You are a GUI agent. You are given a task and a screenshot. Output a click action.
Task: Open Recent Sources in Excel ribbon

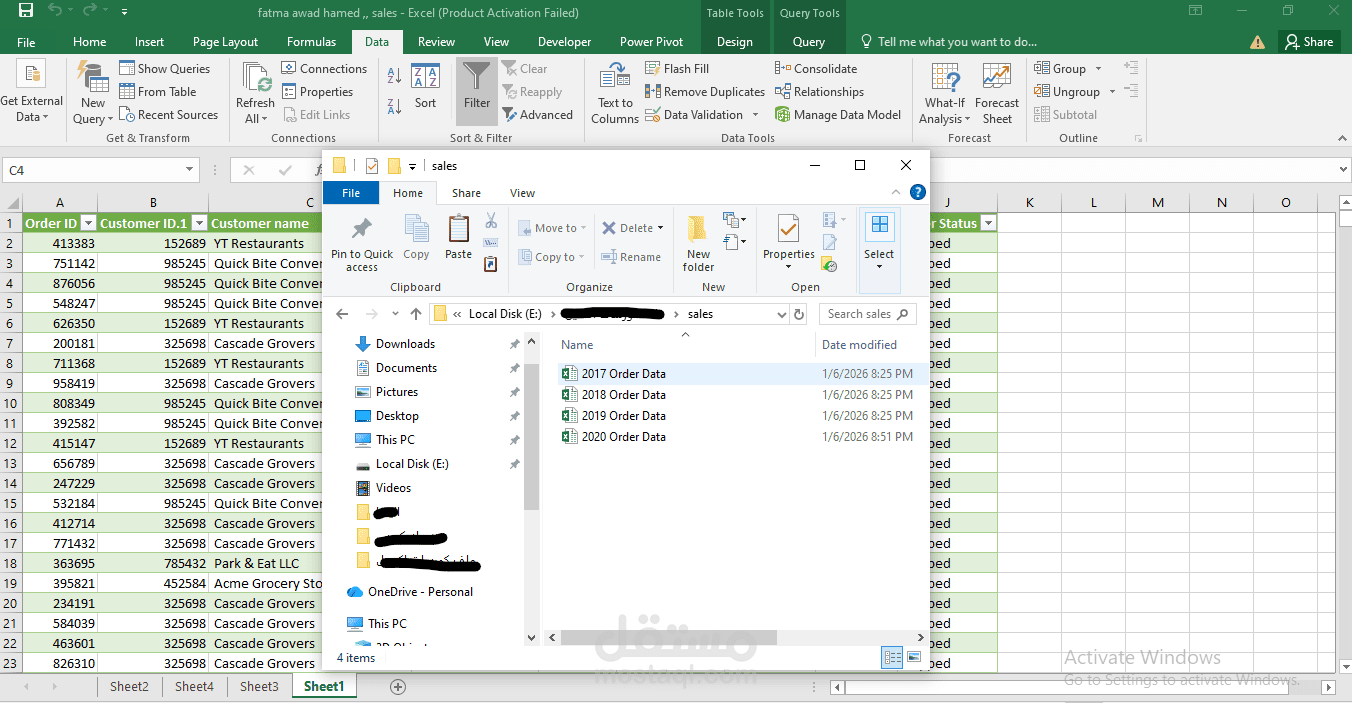click(x=168, y=114)
